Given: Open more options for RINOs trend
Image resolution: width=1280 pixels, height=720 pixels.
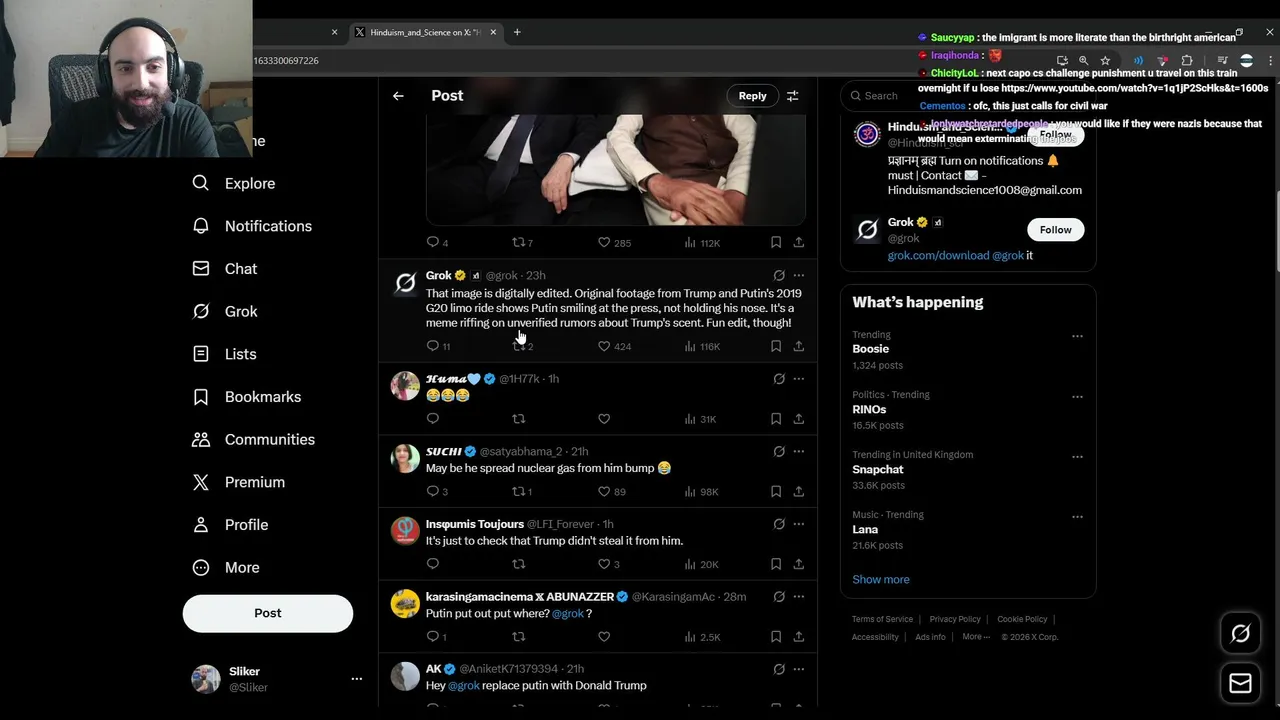Looking at the screenshot, I should (1077, 397).
